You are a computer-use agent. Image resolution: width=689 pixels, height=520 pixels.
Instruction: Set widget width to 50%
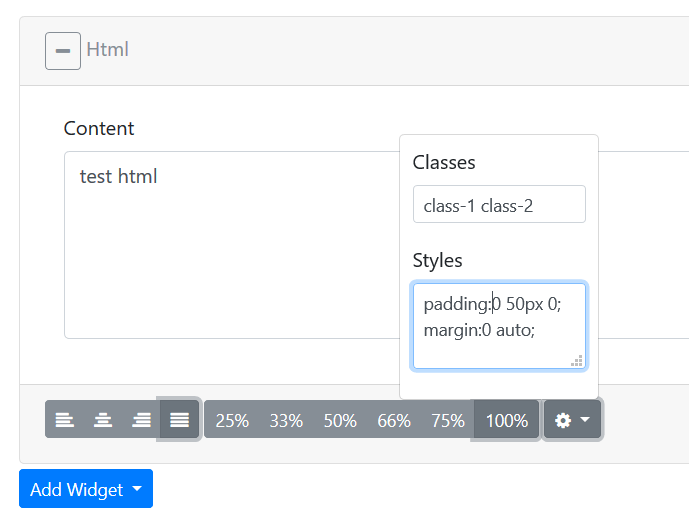(340, 420)
